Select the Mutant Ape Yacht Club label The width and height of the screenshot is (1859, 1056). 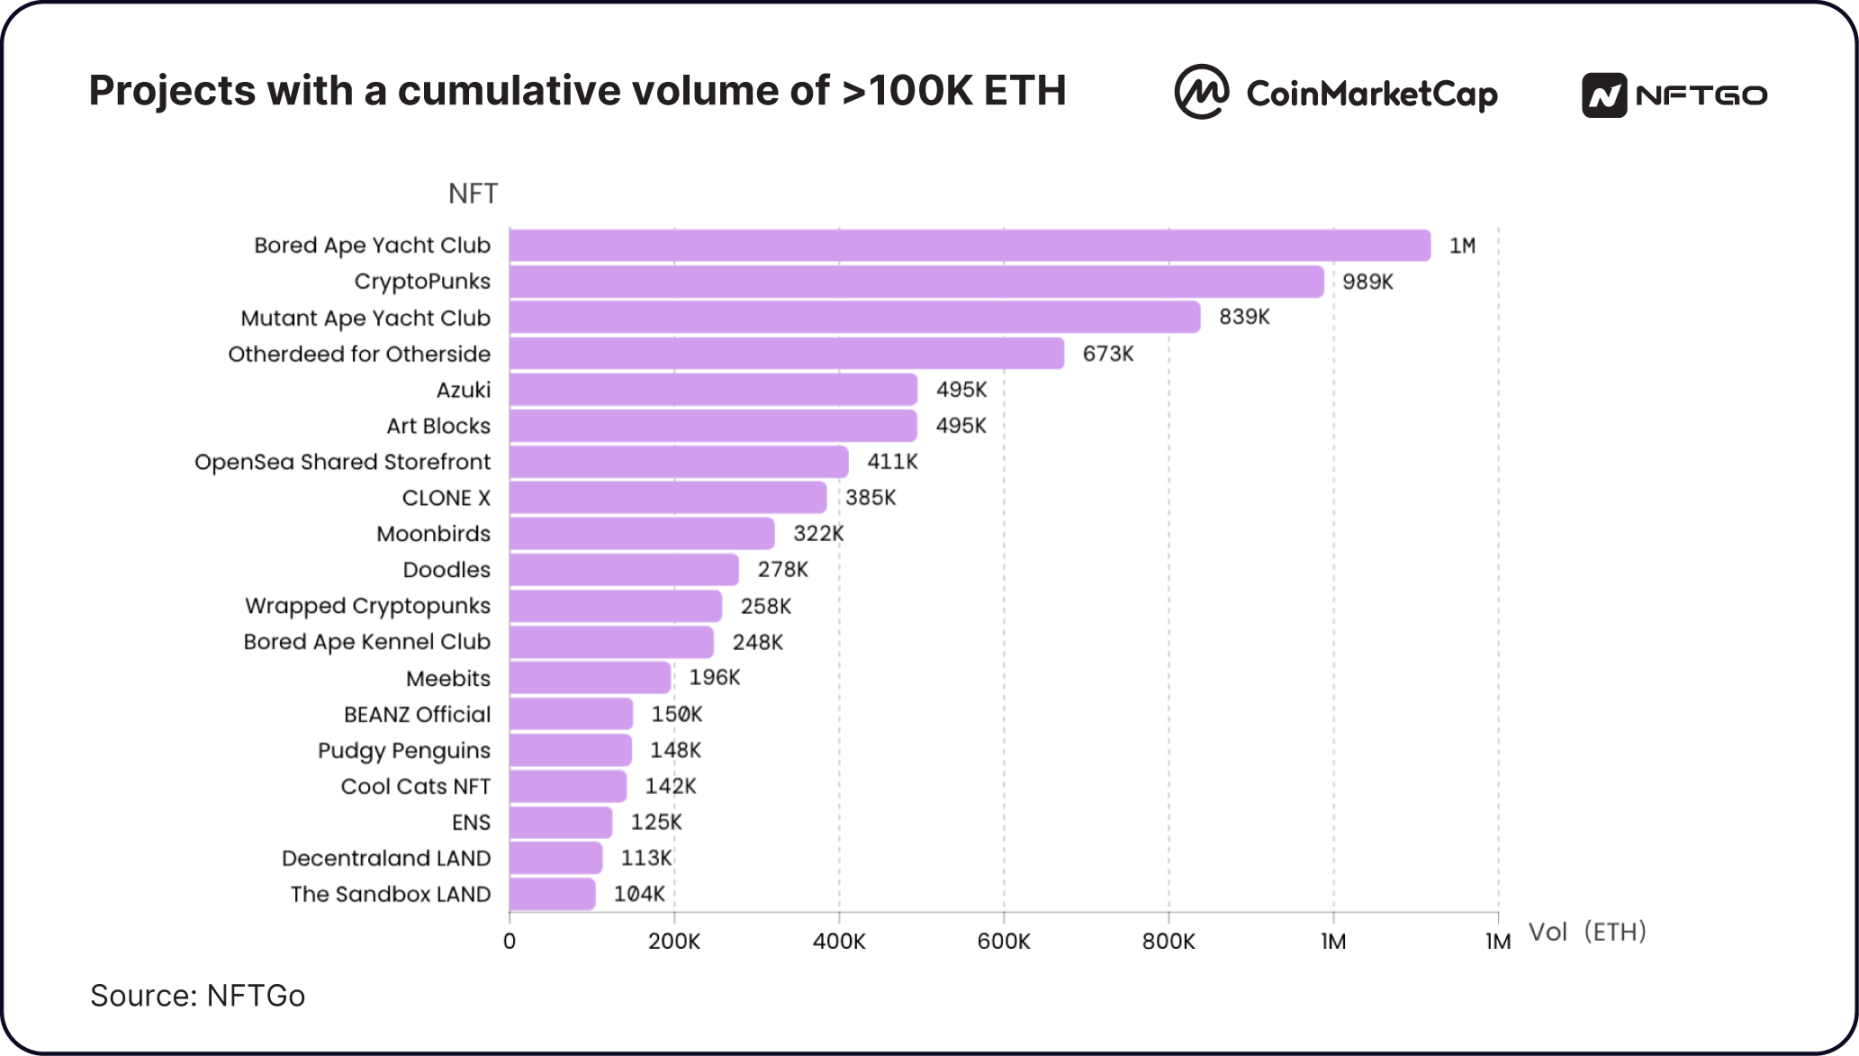point(365,318)
